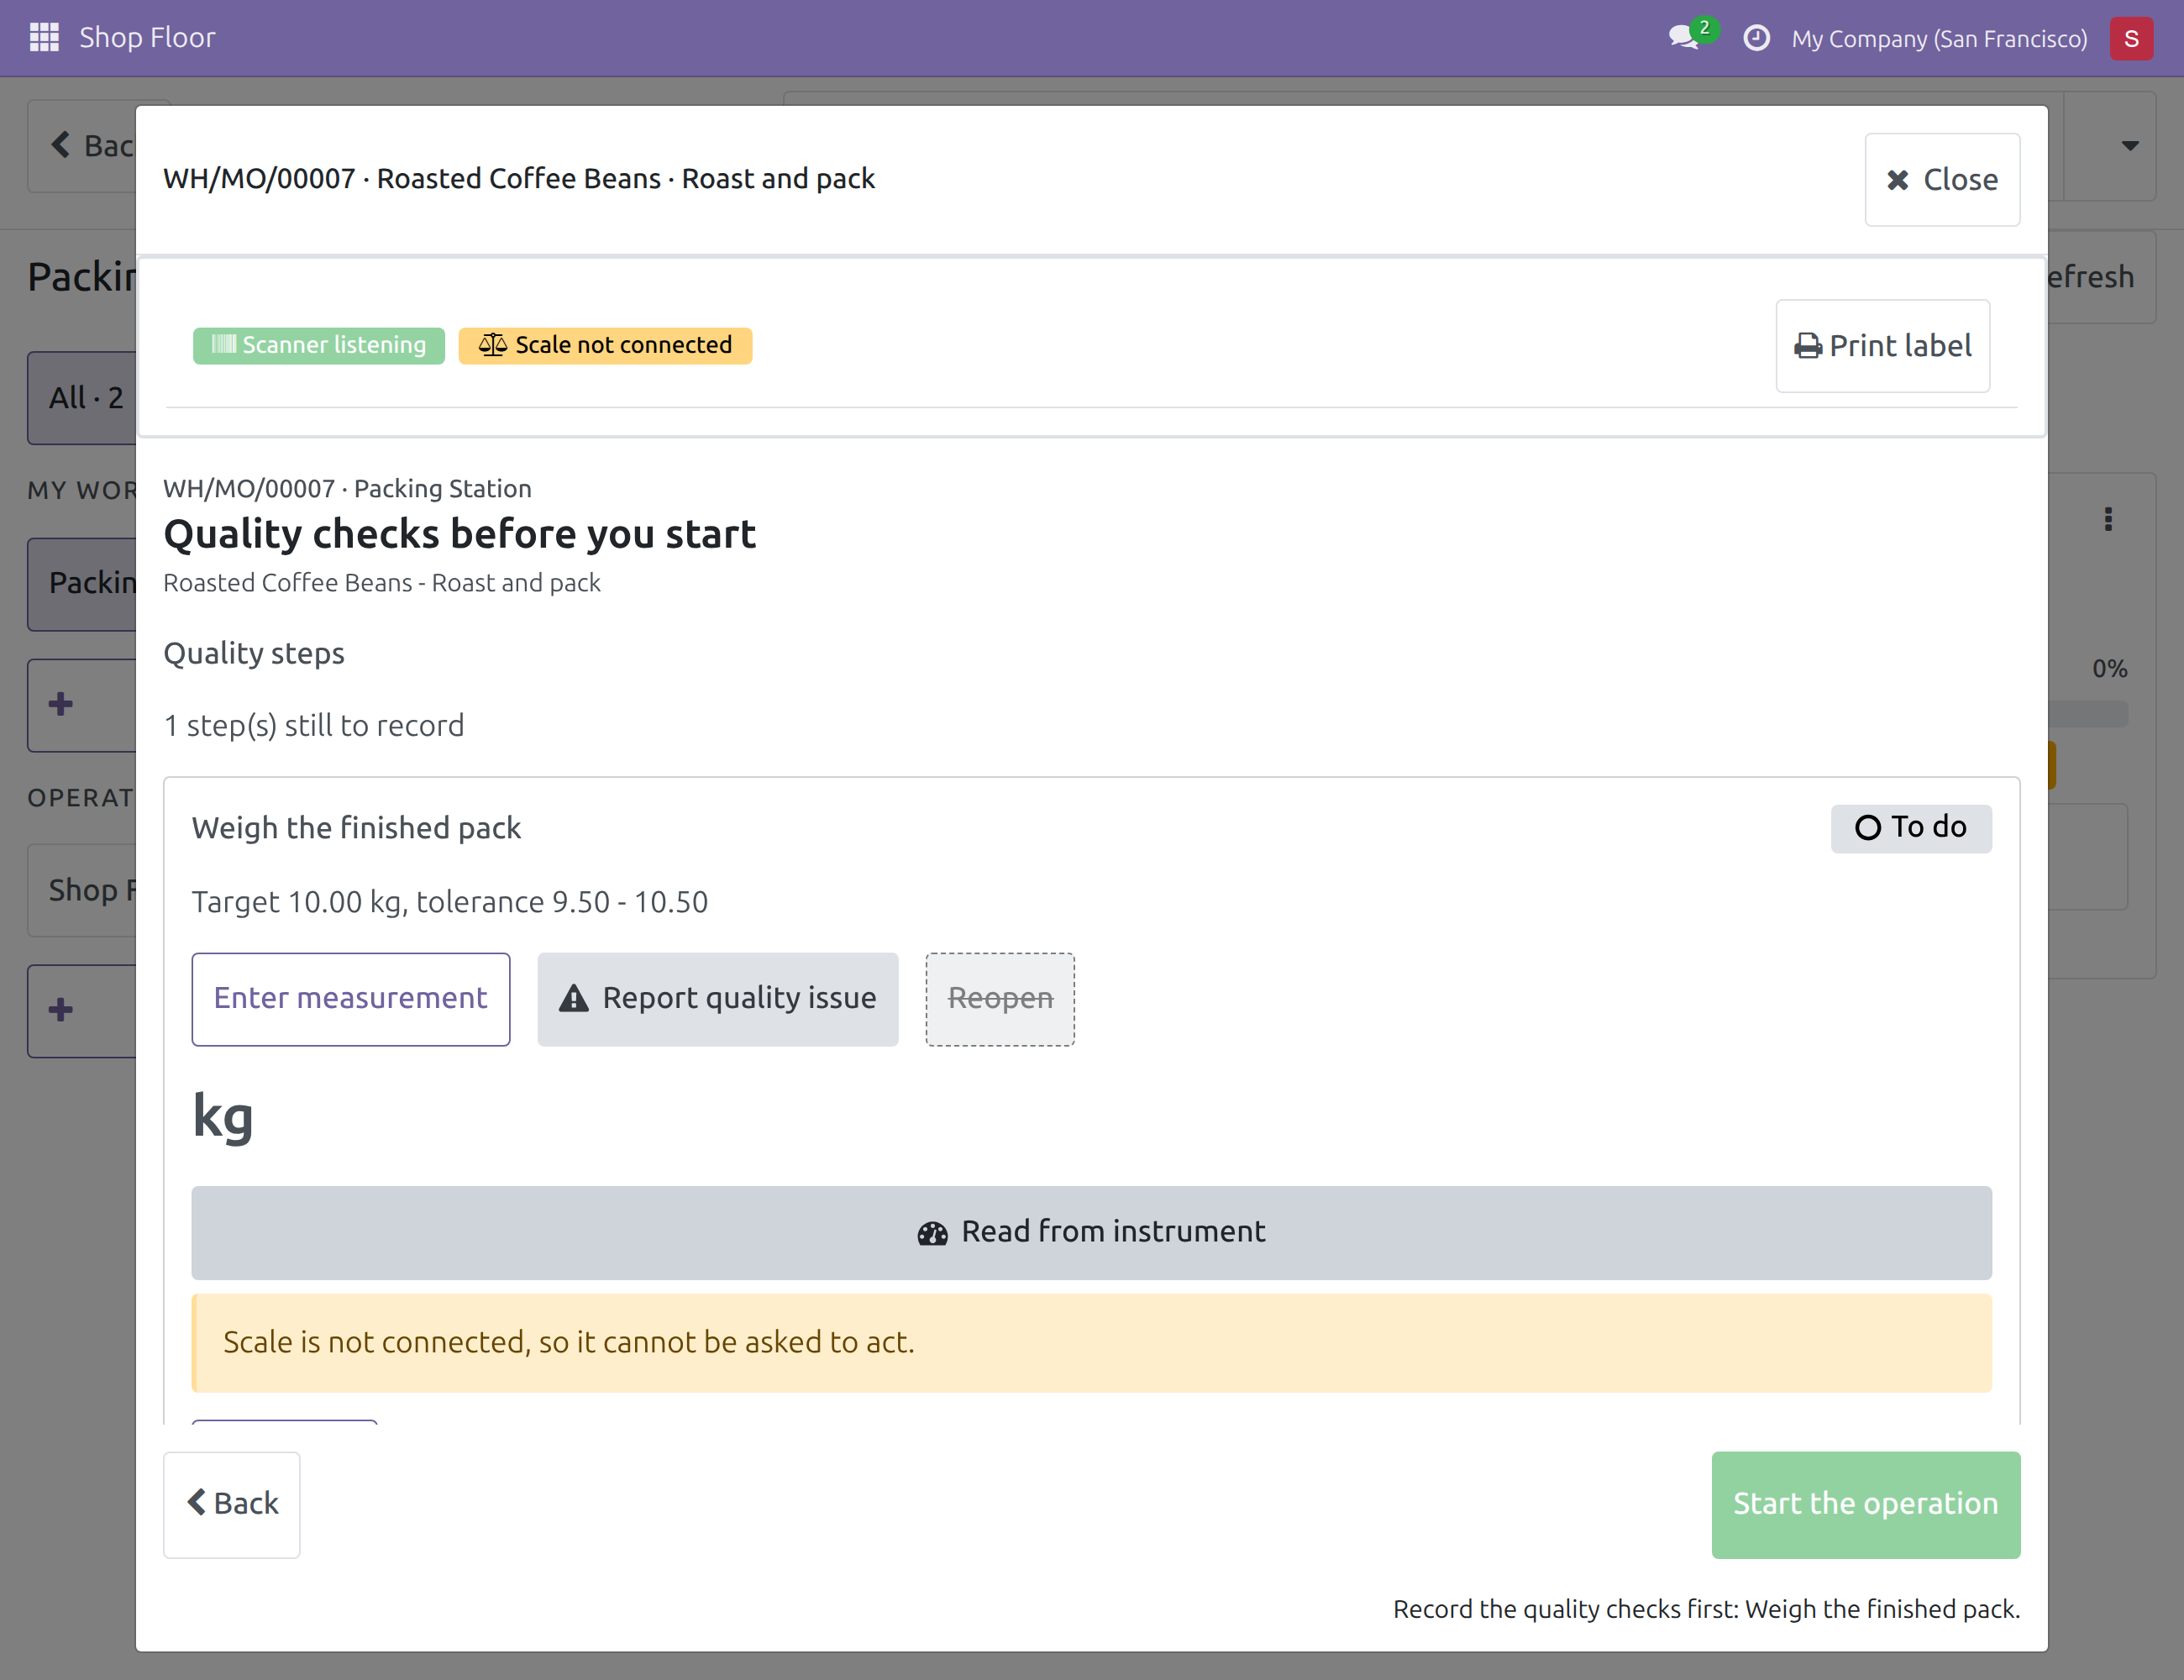Click Start the operation button
The width and height of the screenshot is (2184, 1680).
click(x=1865, y=1504)
